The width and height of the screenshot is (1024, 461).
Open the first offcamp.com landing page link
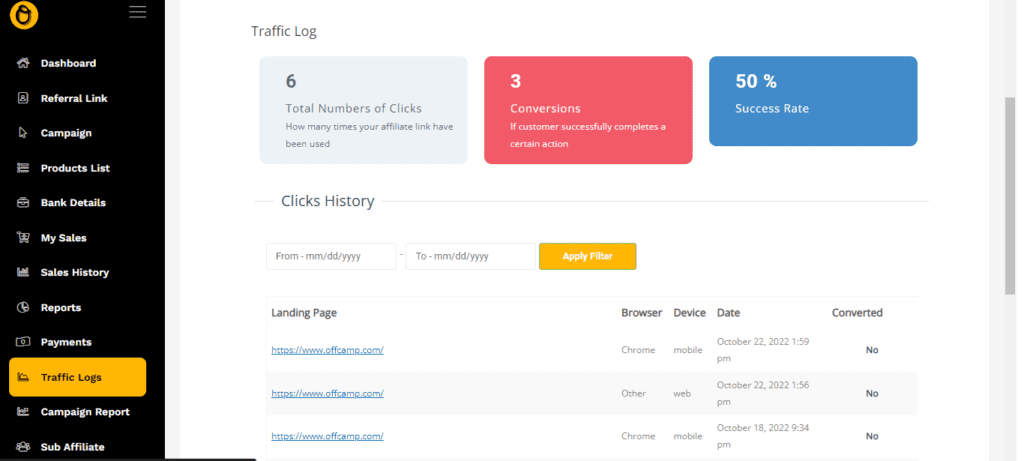(x=327, y=350)
